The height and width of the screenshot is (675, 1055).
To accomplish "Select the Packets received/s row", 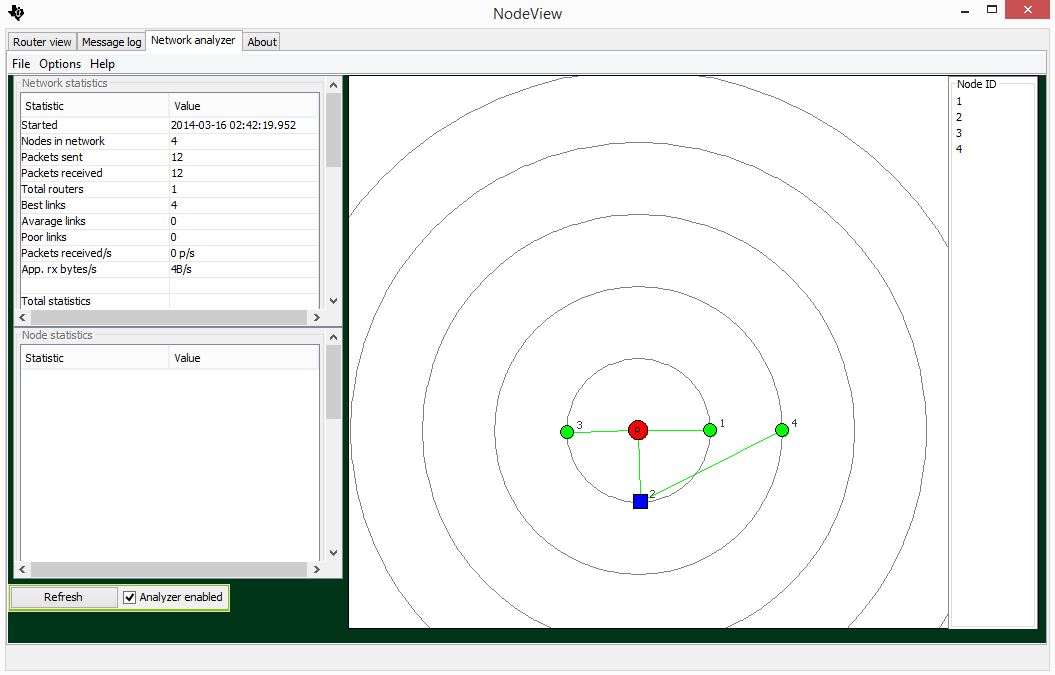I will coord(170,253).
